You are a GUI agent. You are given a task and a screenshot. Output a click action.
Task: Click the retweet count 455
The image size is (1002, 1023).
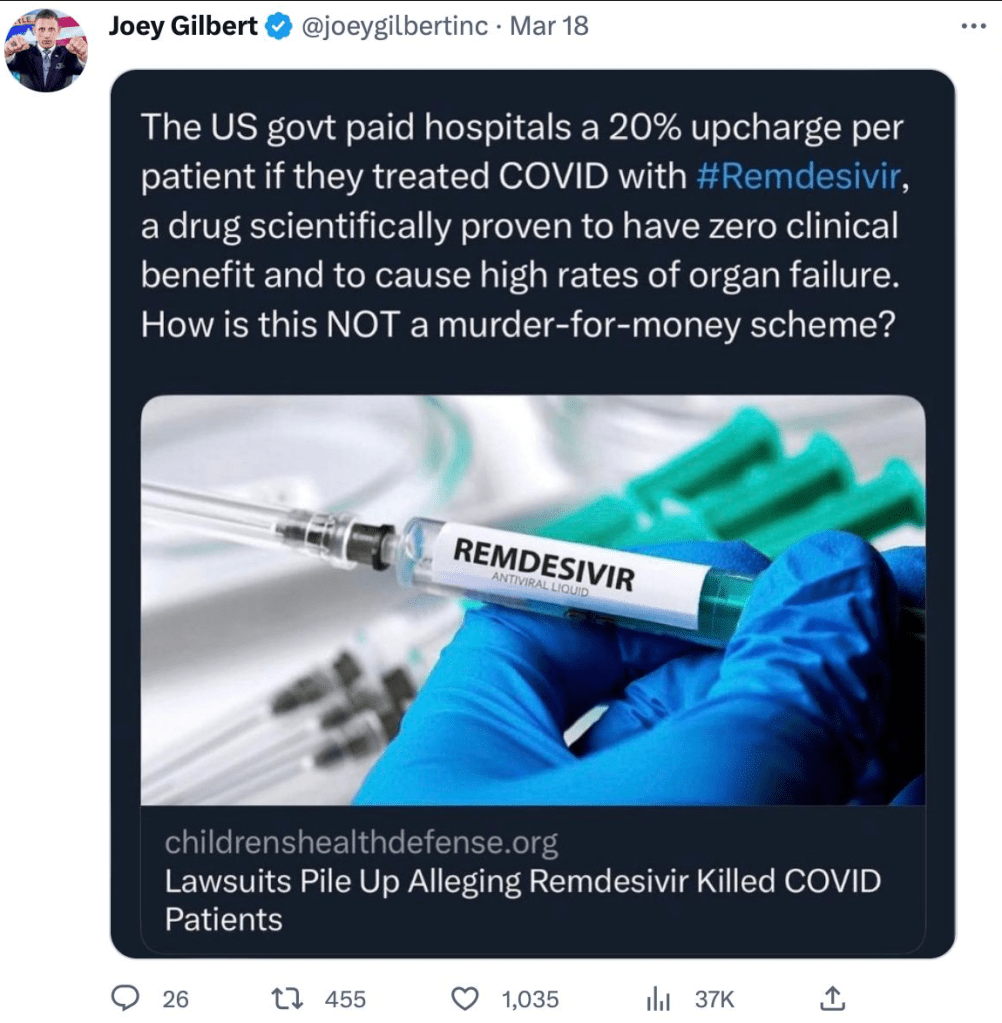tap(346, 998)
